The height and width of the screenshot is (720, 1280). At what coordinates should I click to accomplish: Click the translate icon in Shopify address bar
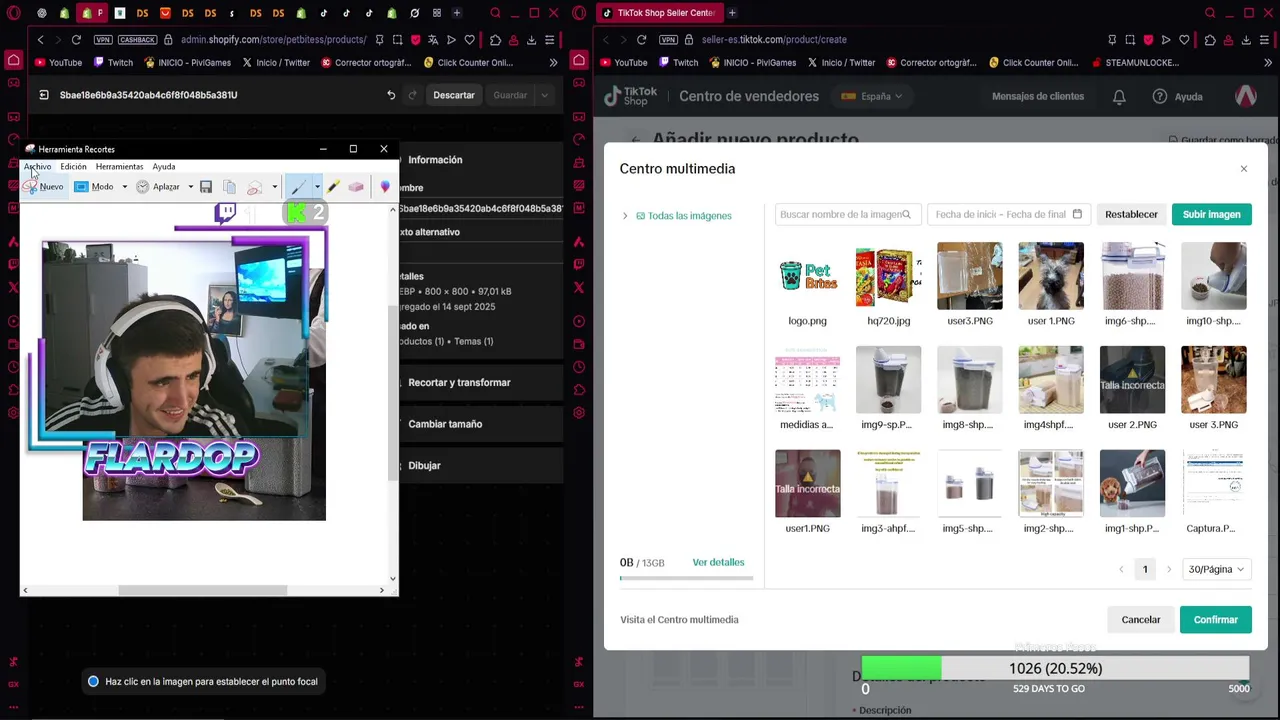[x=433, y=40]
